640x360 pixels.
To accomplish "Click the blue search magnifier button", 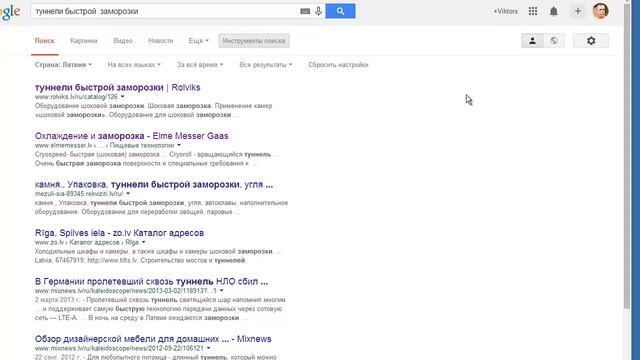I will click(340, 11).
